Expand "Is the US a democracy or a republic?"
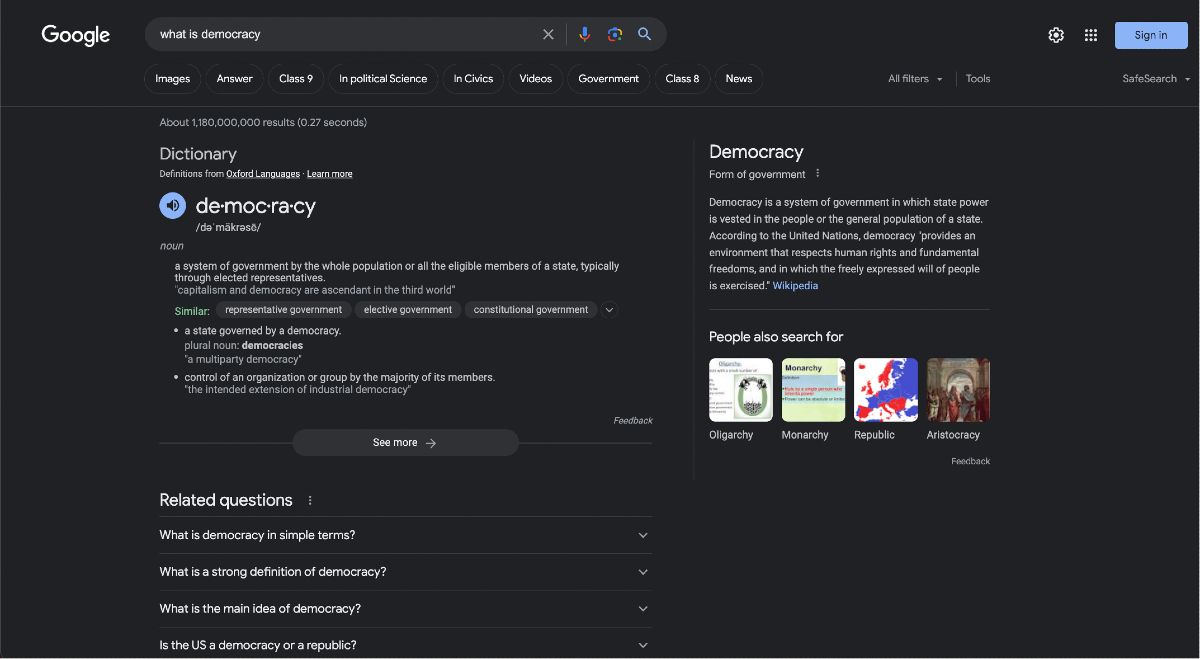 click(406, 644)
